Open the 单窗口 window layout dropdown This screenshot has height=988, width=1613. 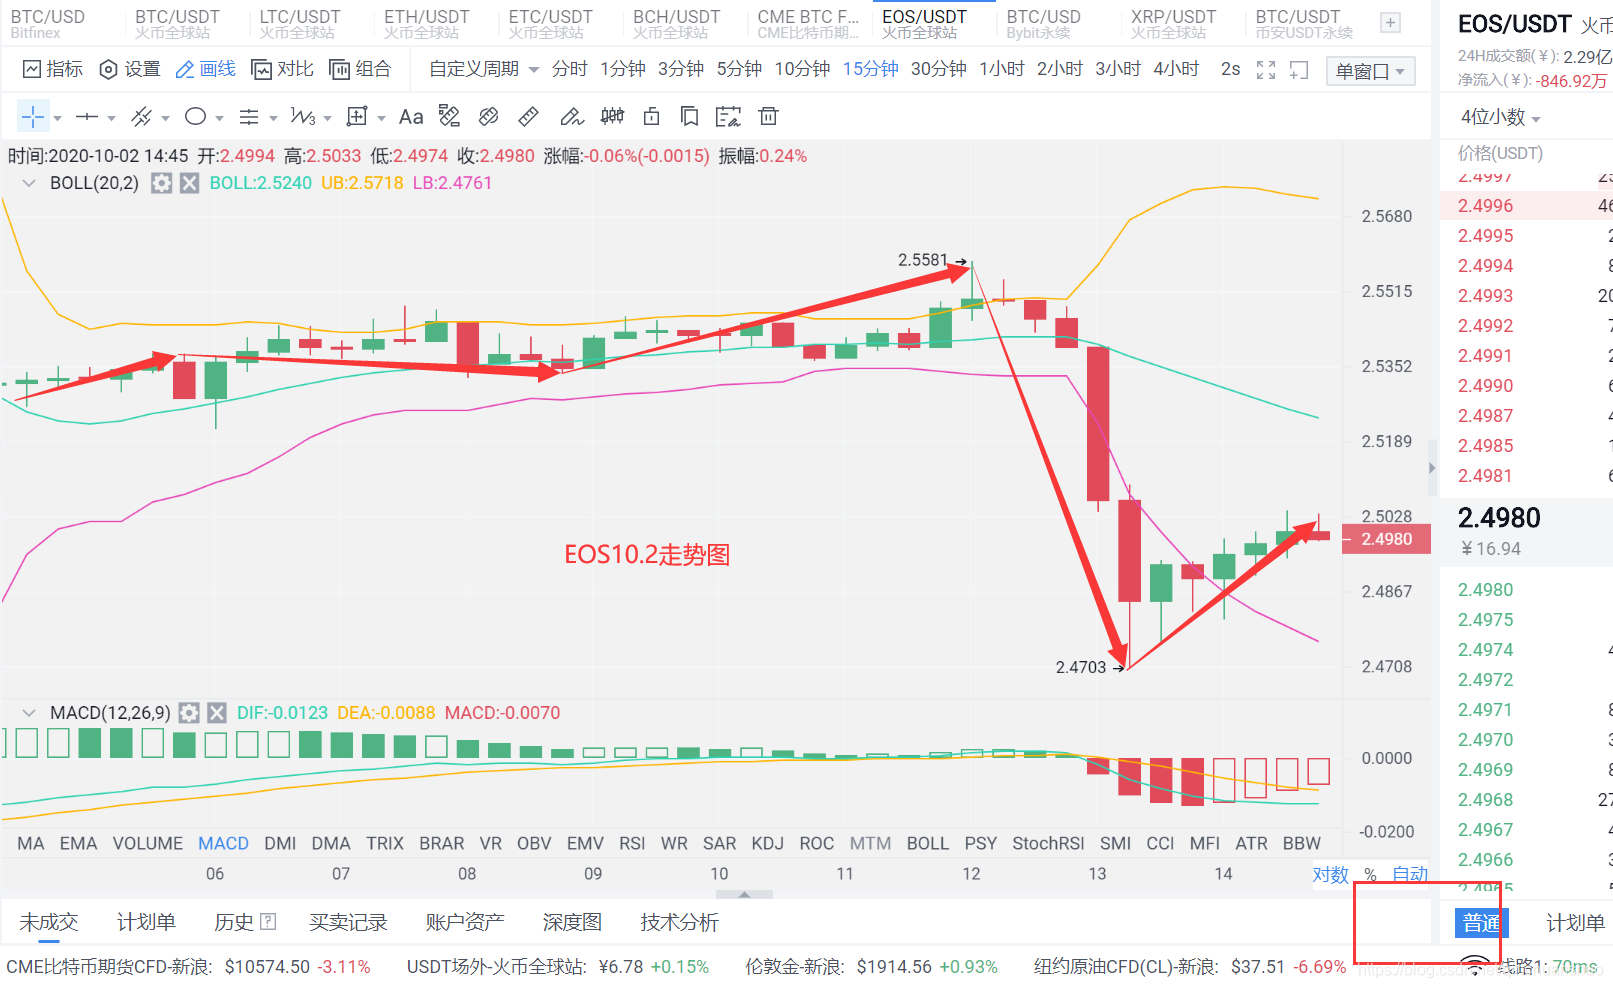(x=1370, y=71)
